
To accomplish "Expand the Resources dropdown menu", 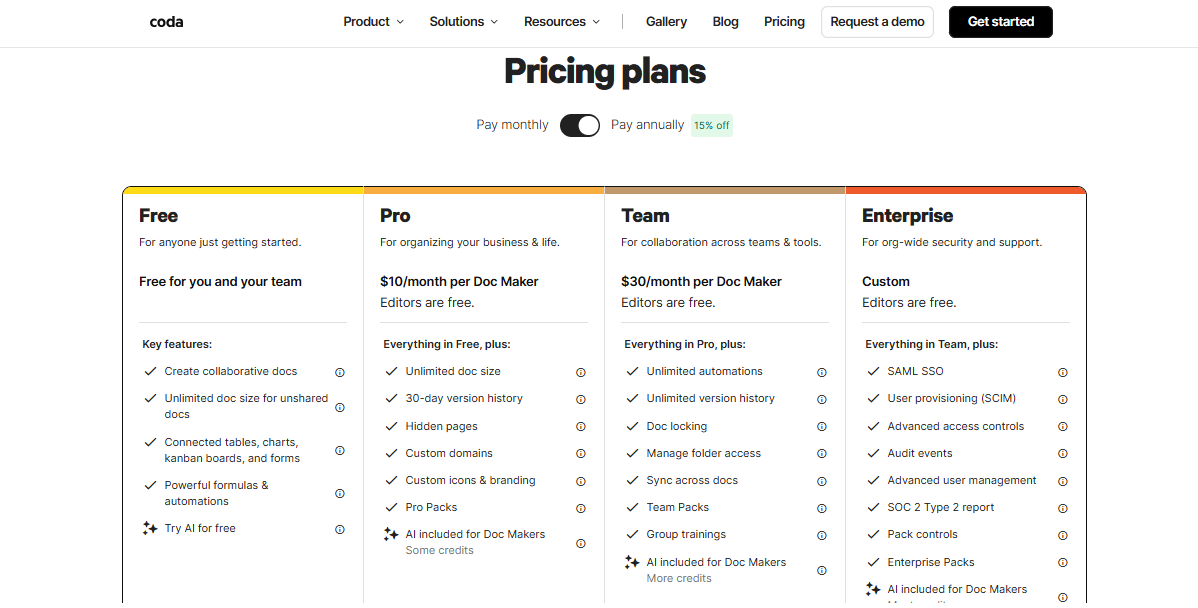I will 562,21.
